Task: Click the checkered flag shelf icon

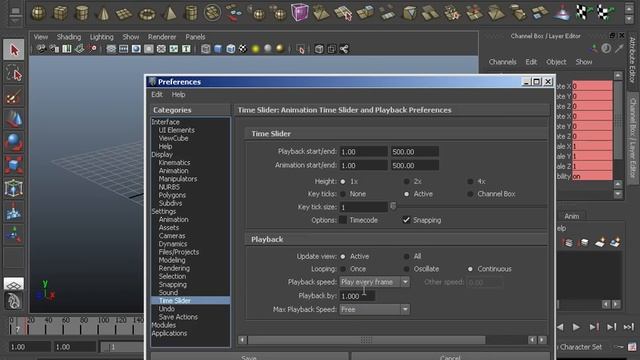Action: pos(584,12)
